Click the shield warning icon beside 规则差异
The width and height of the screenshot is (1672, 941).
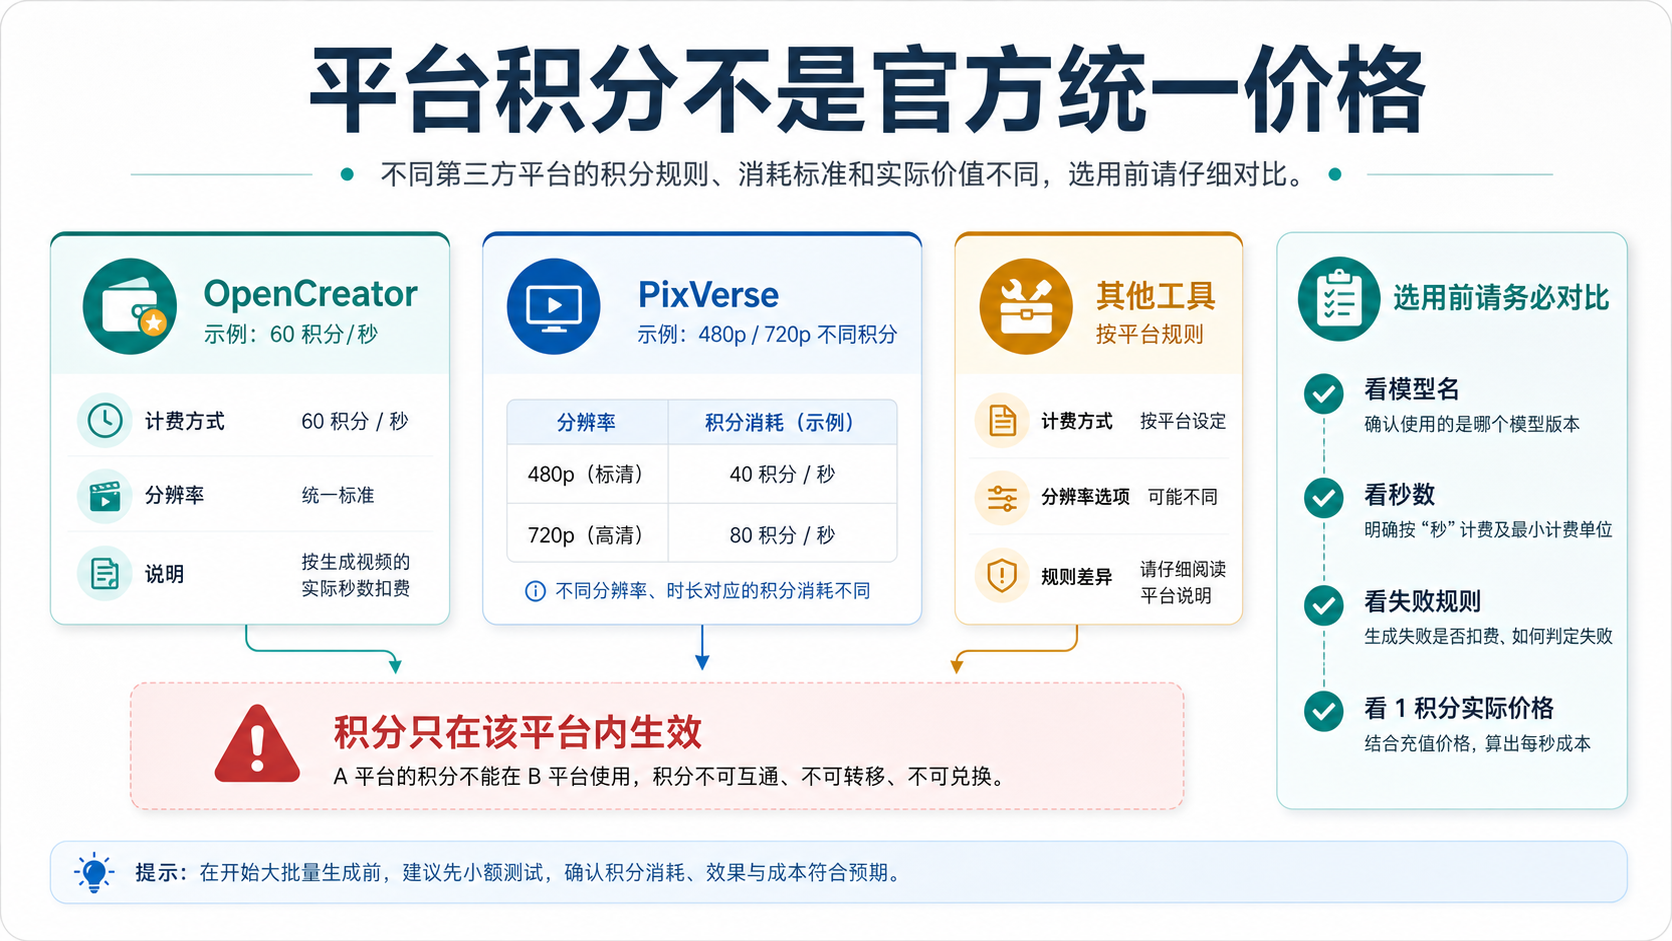[1002, 576]
